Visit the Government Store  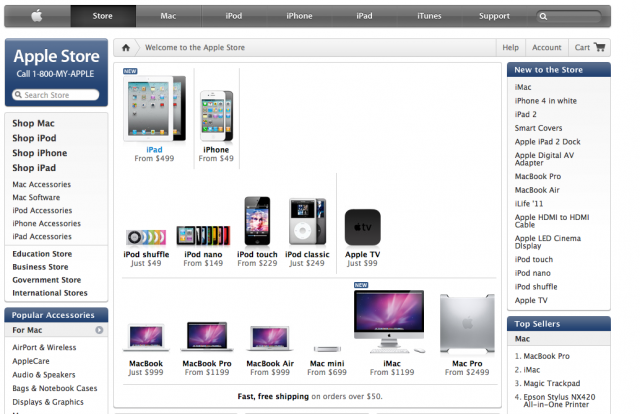[47, 280]
